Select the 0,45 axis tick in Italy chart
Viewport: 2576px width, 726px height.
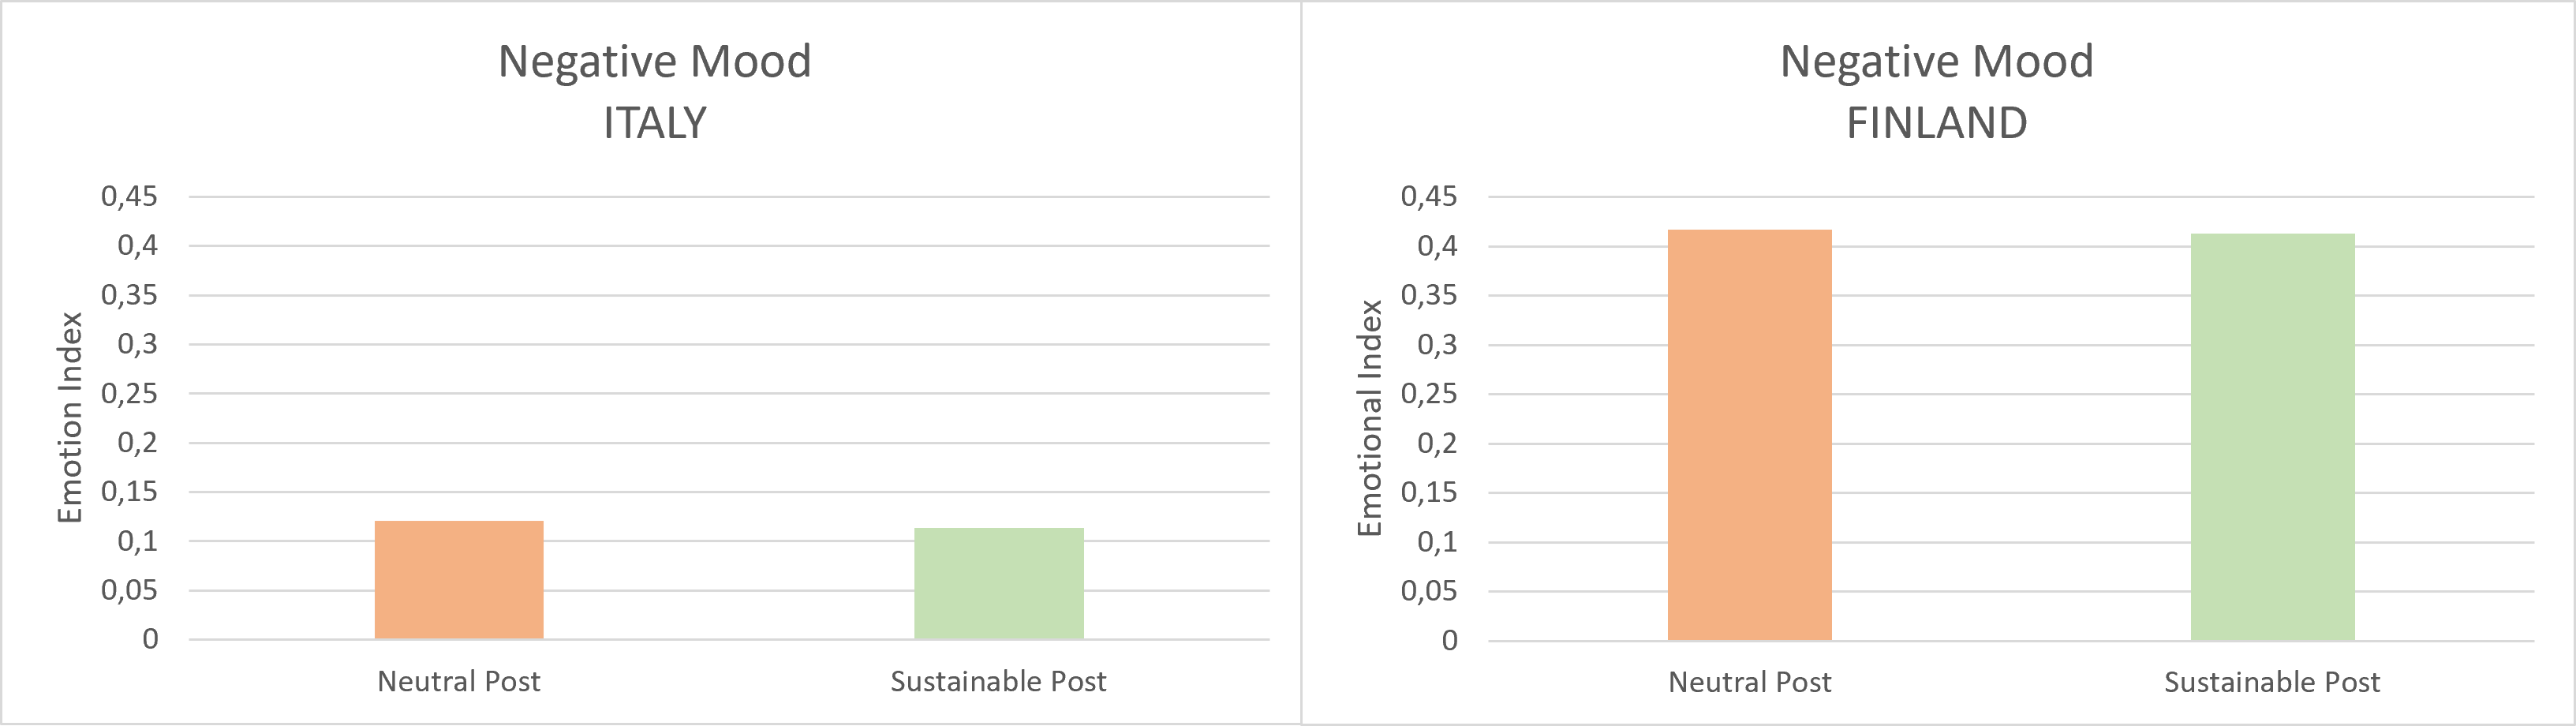(x=130, y=196)
